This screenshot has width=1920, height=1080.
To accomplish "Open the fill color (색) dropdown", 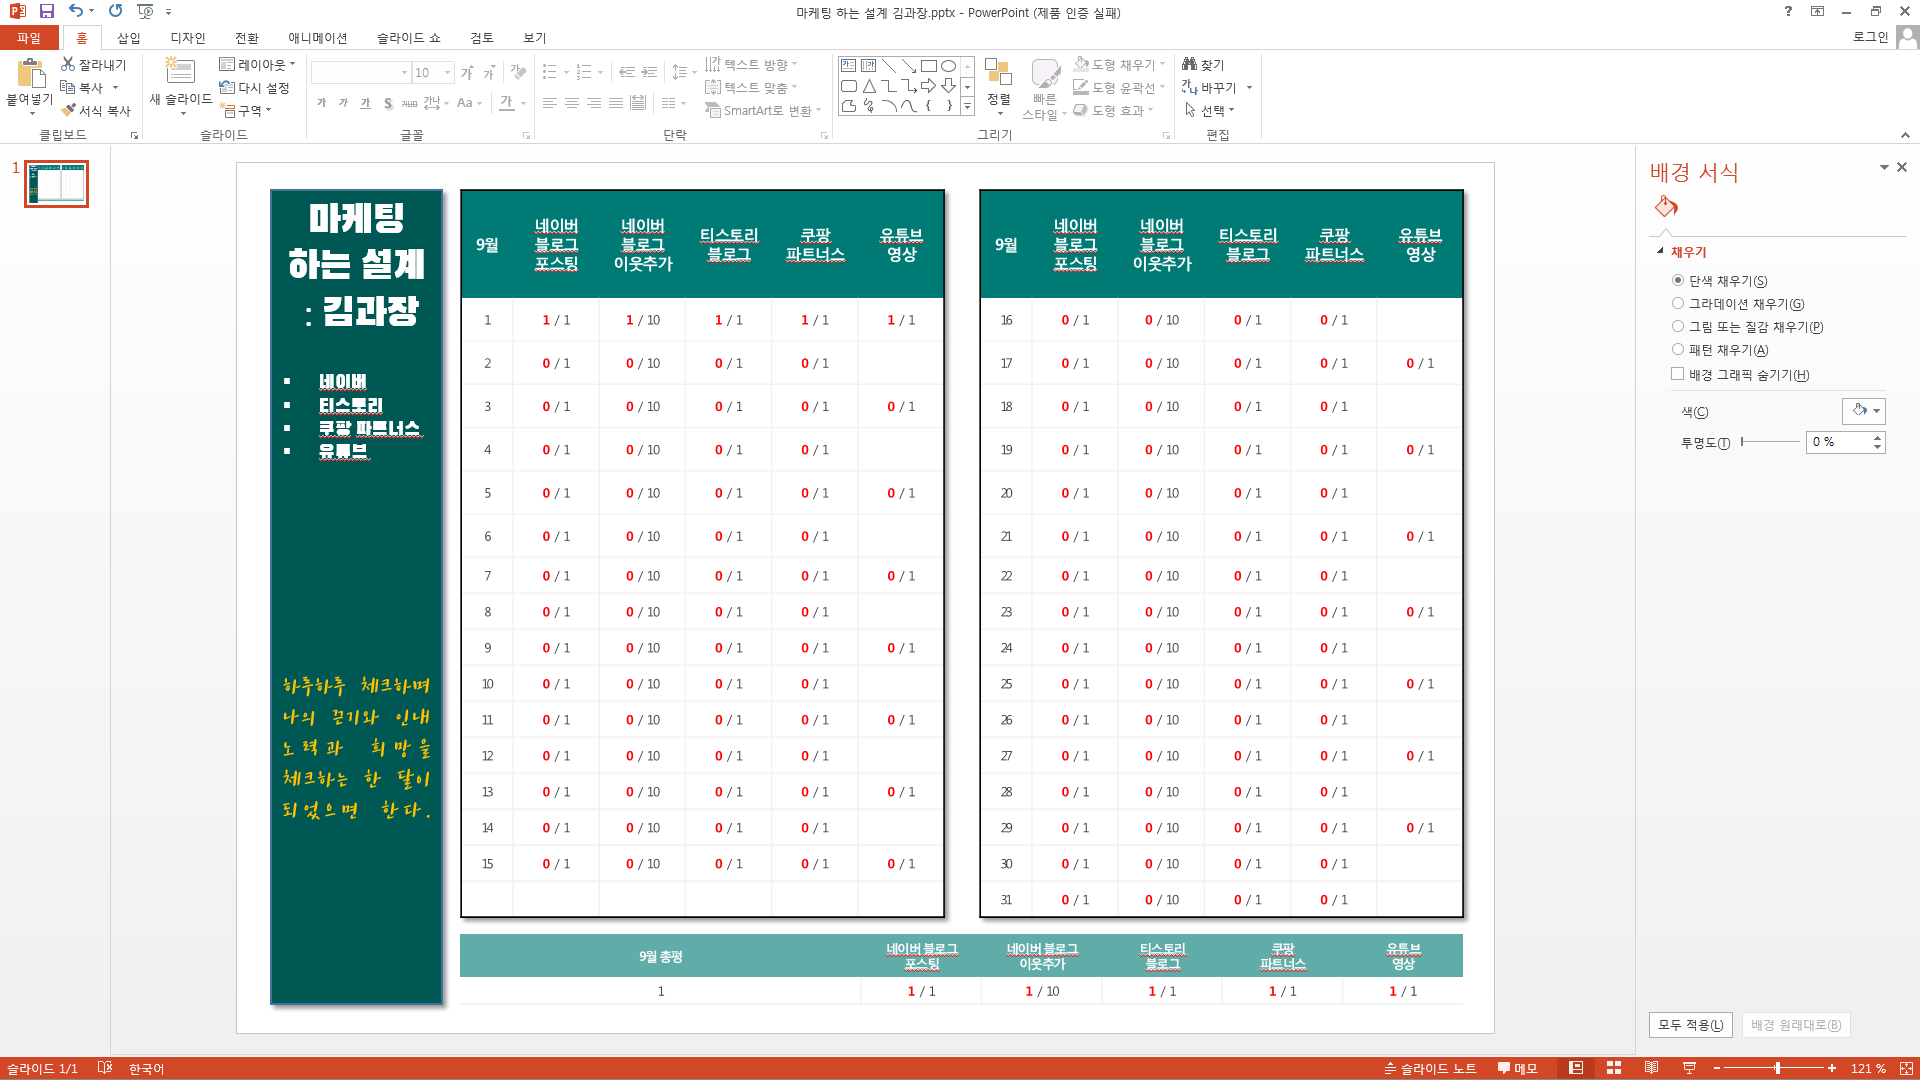I will click(1864, 411).
